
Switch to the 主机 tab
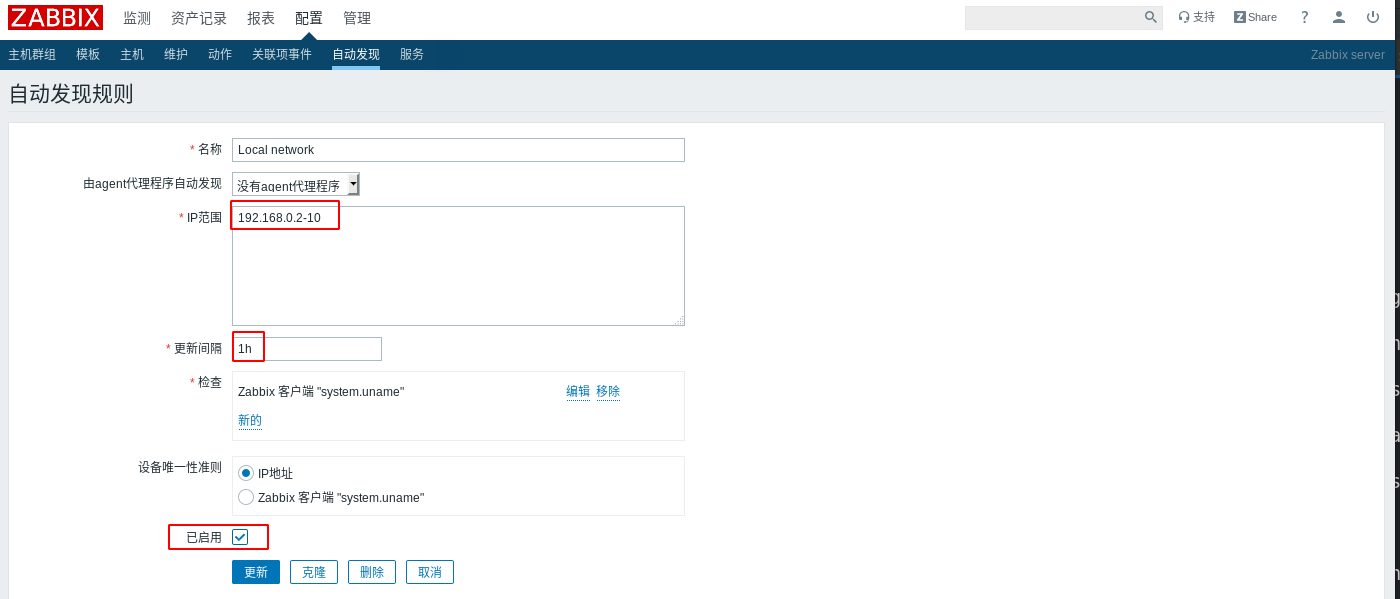[x=132, y=55]
